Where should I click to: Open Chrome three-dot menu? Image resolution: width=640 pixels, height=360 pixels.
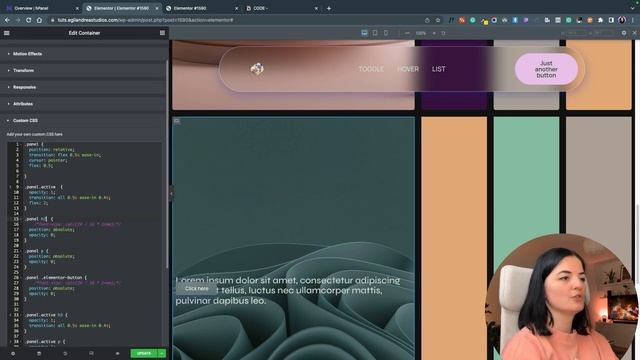pos(633,20)
